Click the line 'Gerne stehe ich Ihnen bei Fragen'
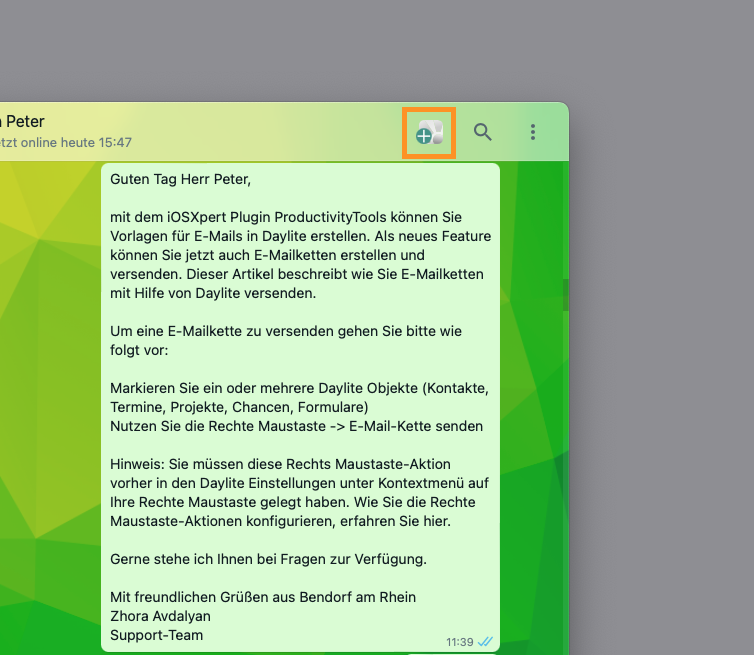The image size is (754, 655). pos(268,559)
